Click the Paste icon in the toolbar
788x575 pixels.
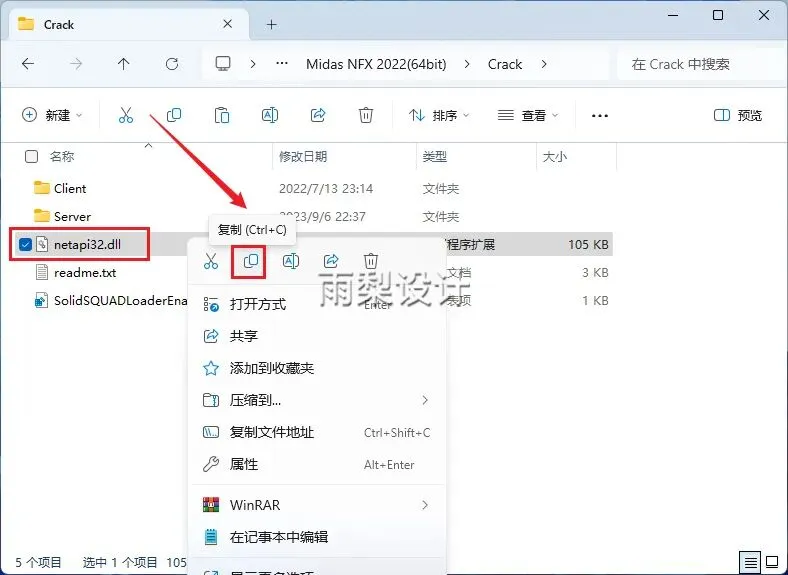tap(222, 115)
